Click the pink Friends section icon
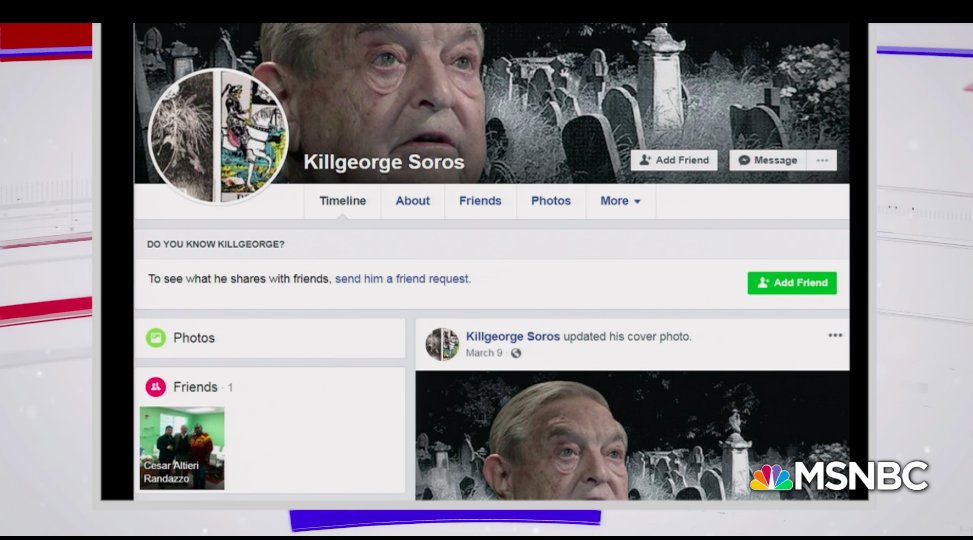This screenshot has height=540, width=973. click(156, 387)
